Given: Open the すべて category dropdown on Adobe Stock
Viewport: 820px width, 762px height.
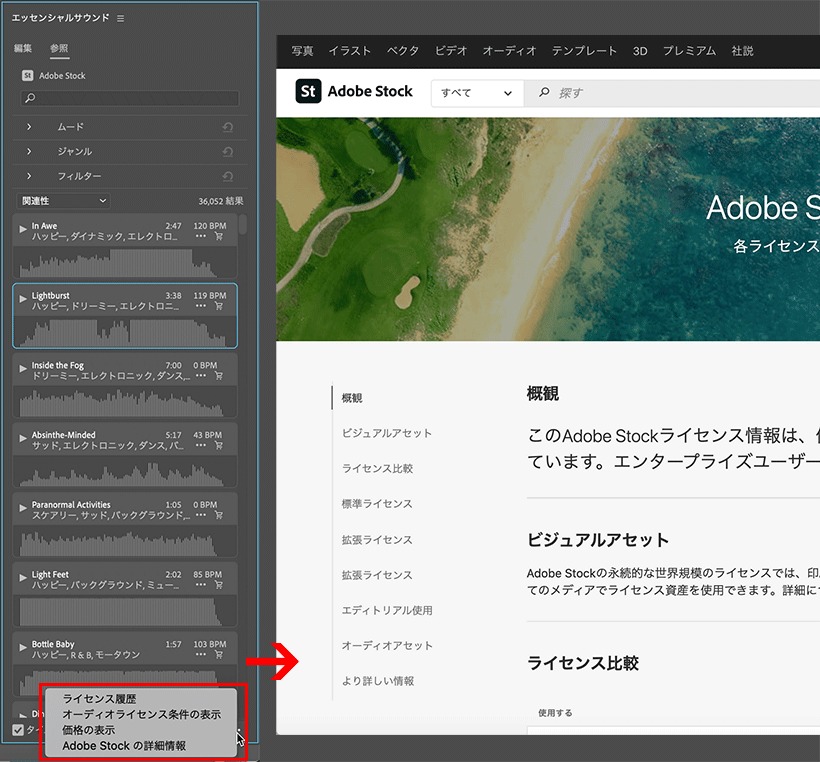Looking at the screenshot, I should click(x=477, y=93).
